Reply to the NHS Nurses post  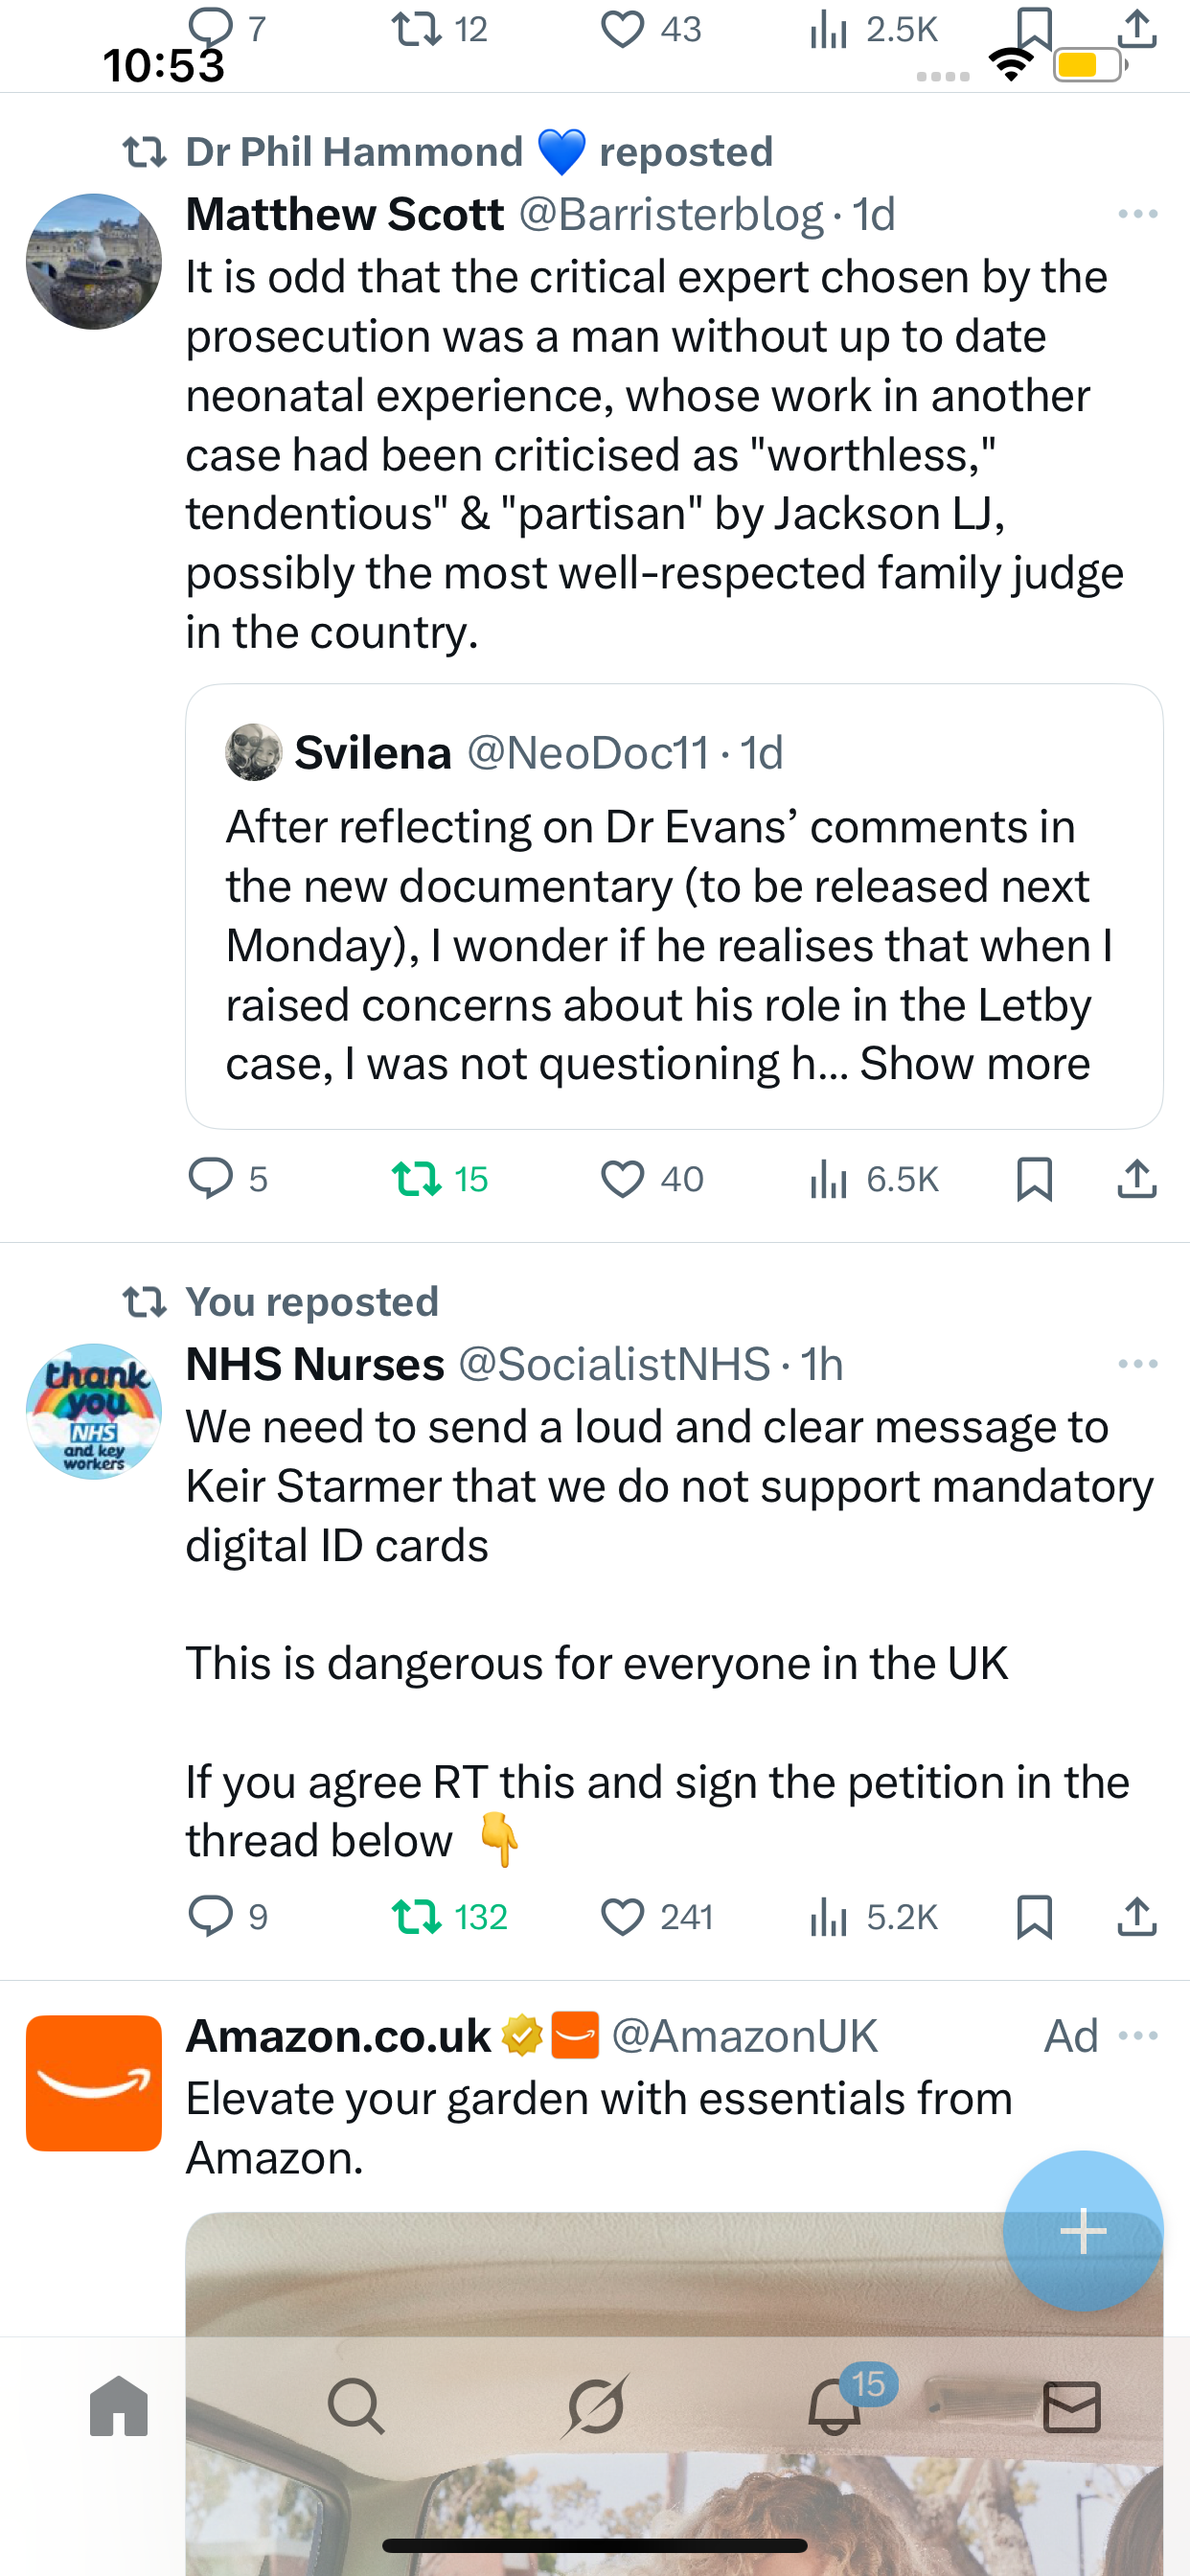[211, 1916]
